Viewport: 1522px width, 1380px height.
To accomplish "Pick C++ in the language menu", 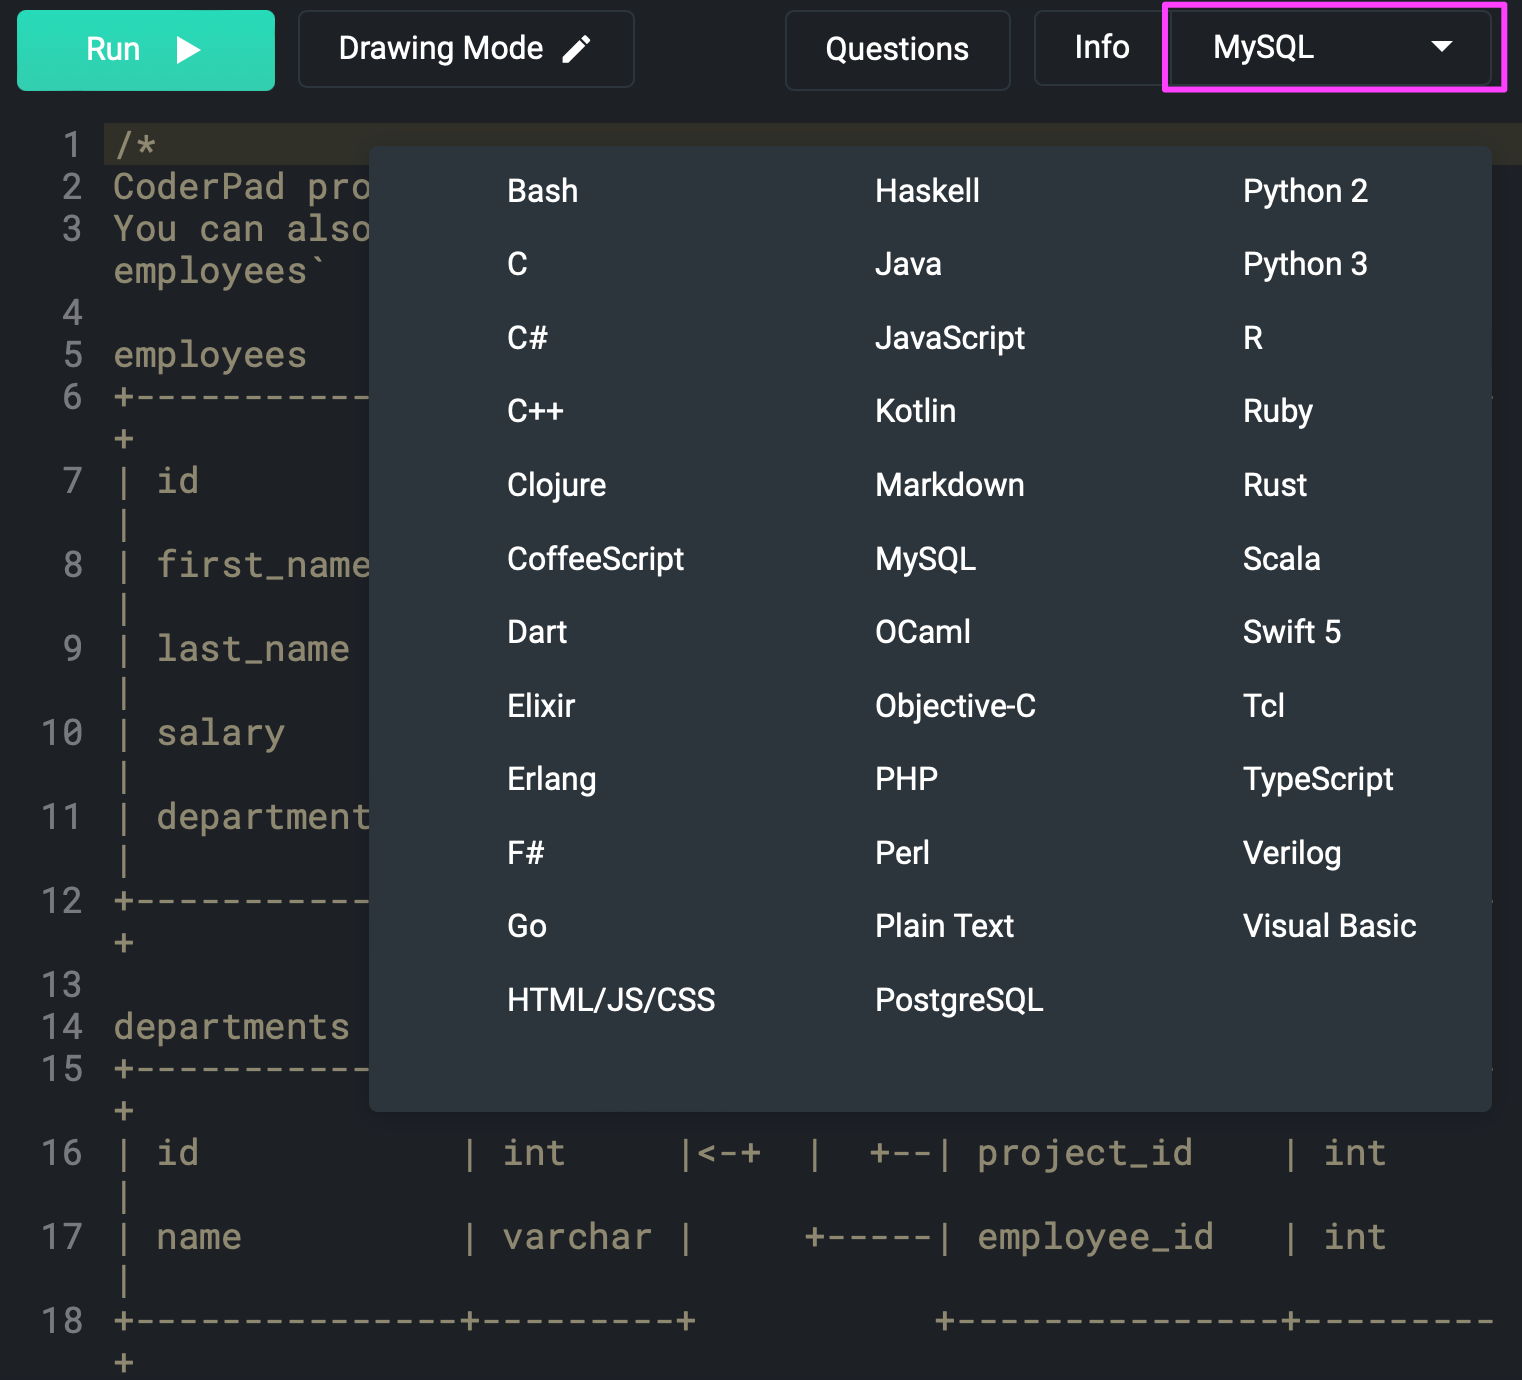I will 535,411.
